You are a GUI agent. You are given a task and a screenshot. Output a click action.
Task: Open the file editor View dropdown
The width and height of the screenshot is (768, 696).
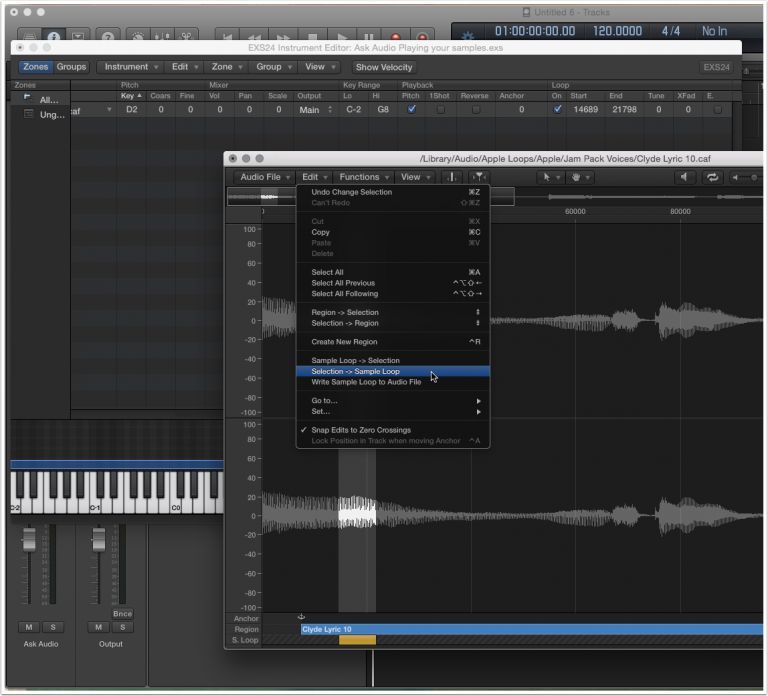point(415,177)
